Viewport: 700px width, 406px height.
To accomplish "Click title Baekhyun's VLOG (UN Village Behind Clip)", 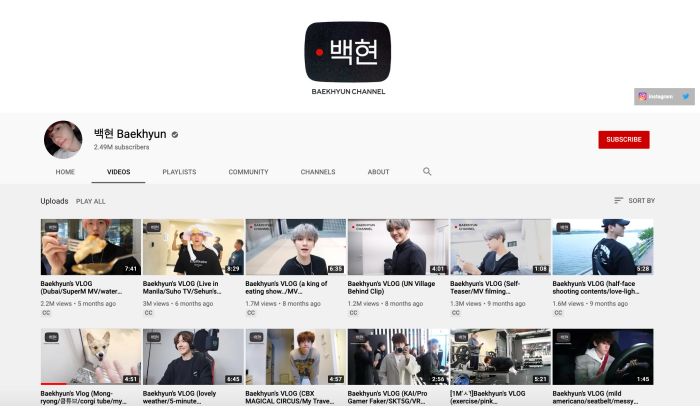I will pyautogui.click(x=391, y=287).
